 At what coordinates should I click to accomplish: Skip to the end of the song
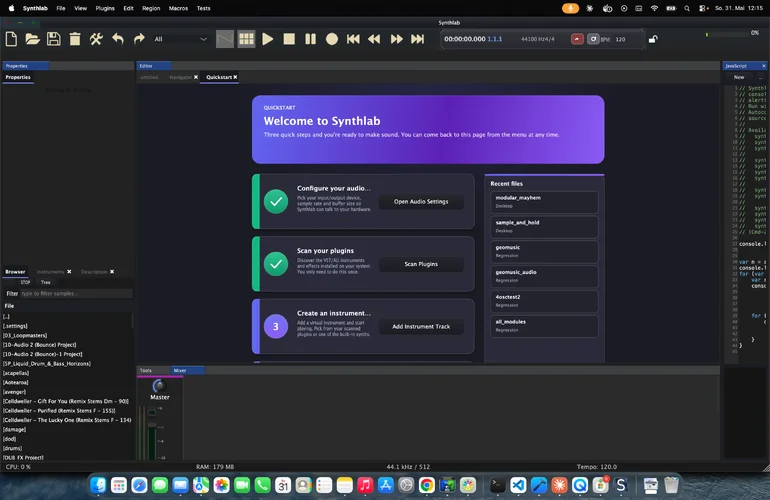point(417,39)
